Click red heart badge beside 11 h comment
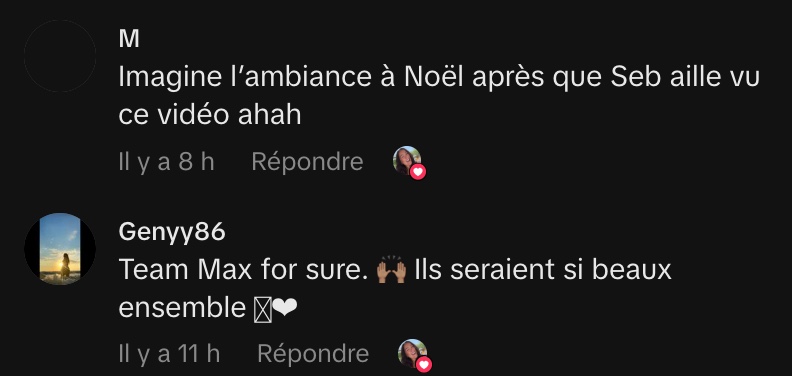 click(424, 364)
